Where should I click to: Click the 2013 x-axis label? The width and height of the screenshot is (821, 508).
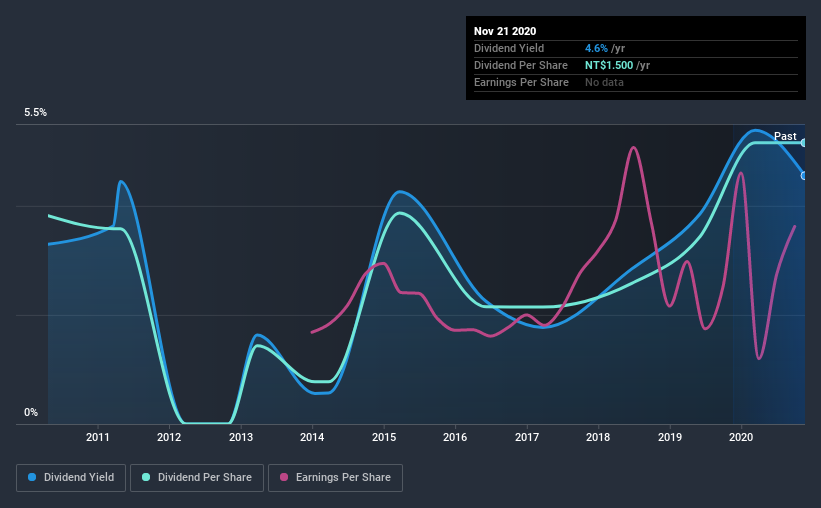click(241, 437)
